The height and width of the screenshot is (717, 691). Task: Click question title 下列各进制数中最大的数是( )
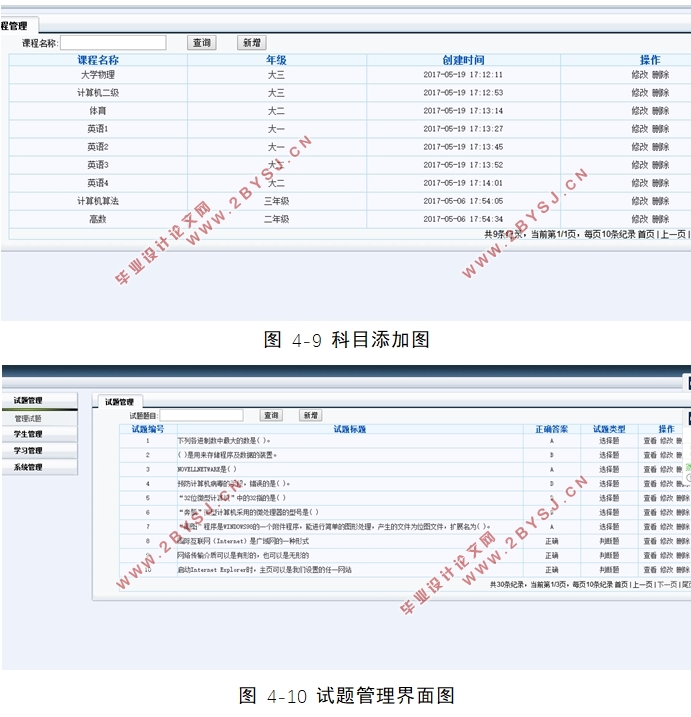(x=224, y=441)
